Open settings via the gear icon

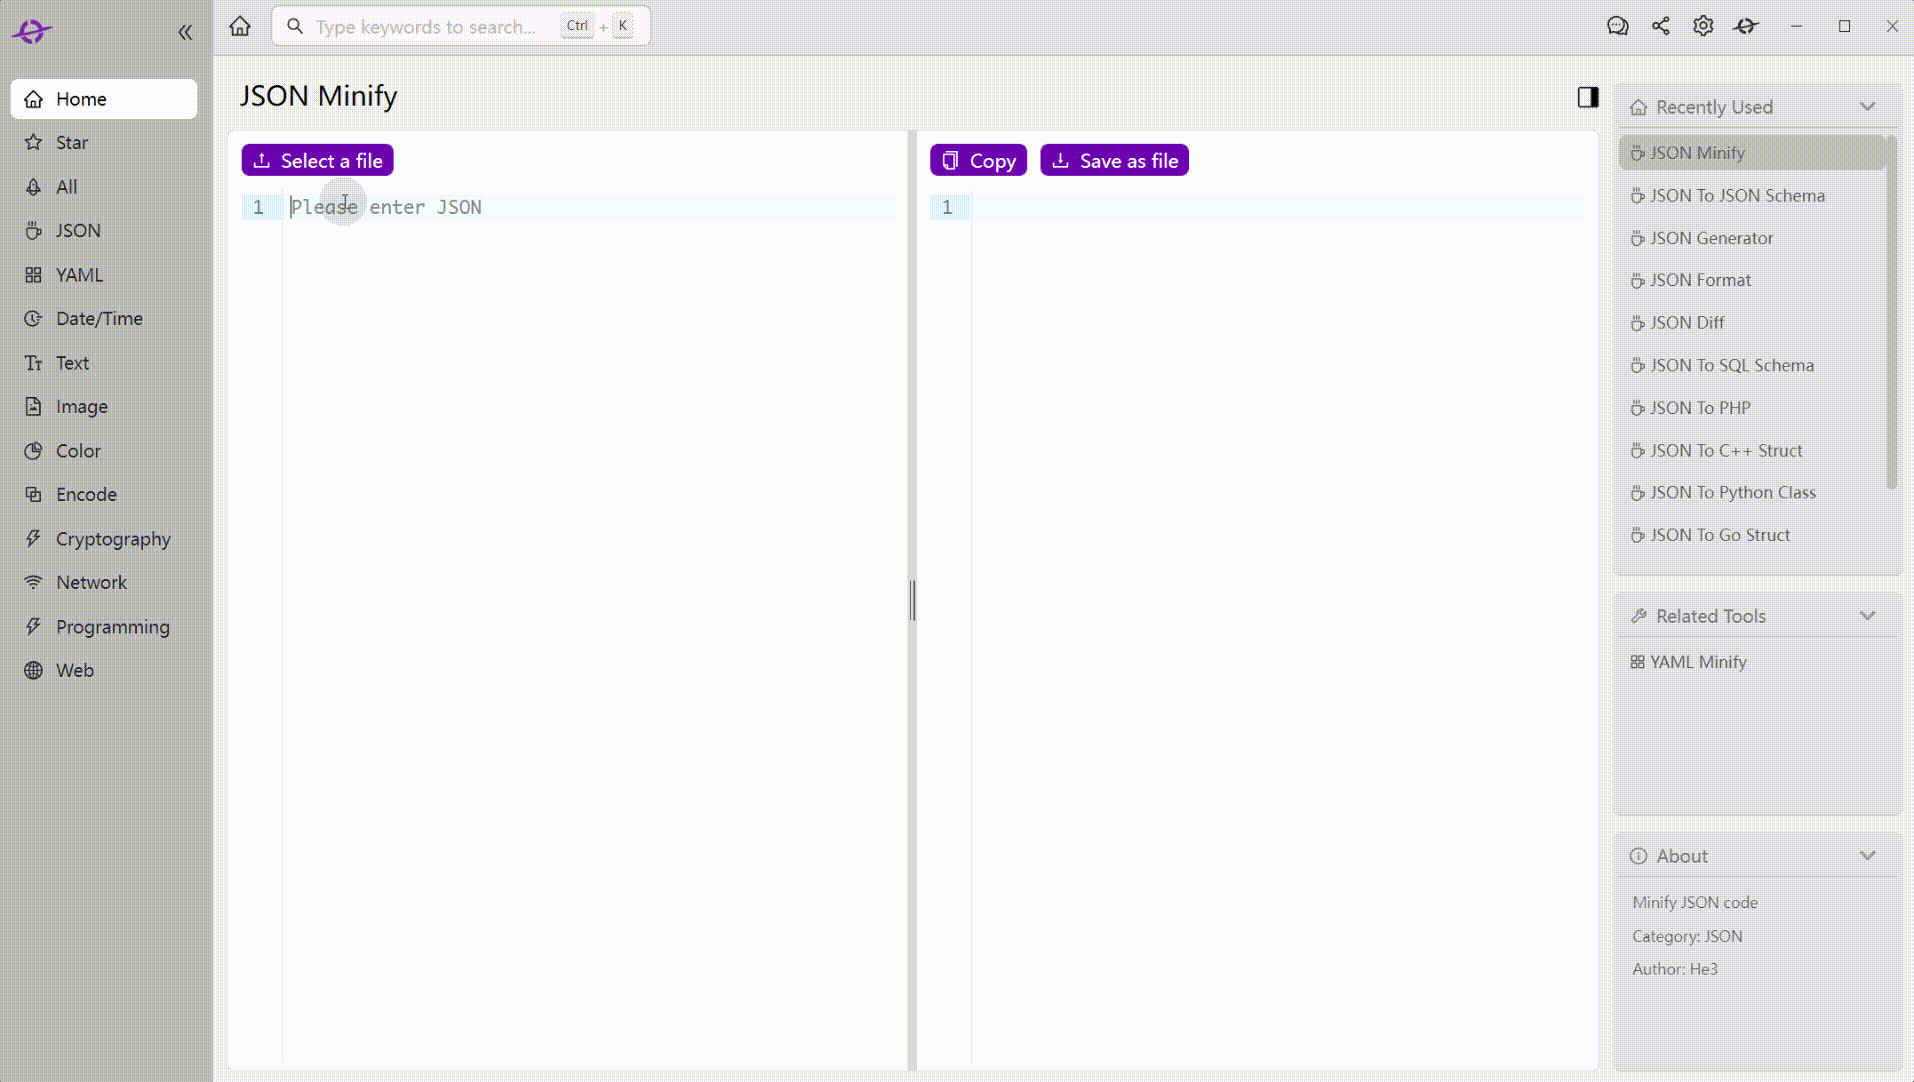(1703, 26)
